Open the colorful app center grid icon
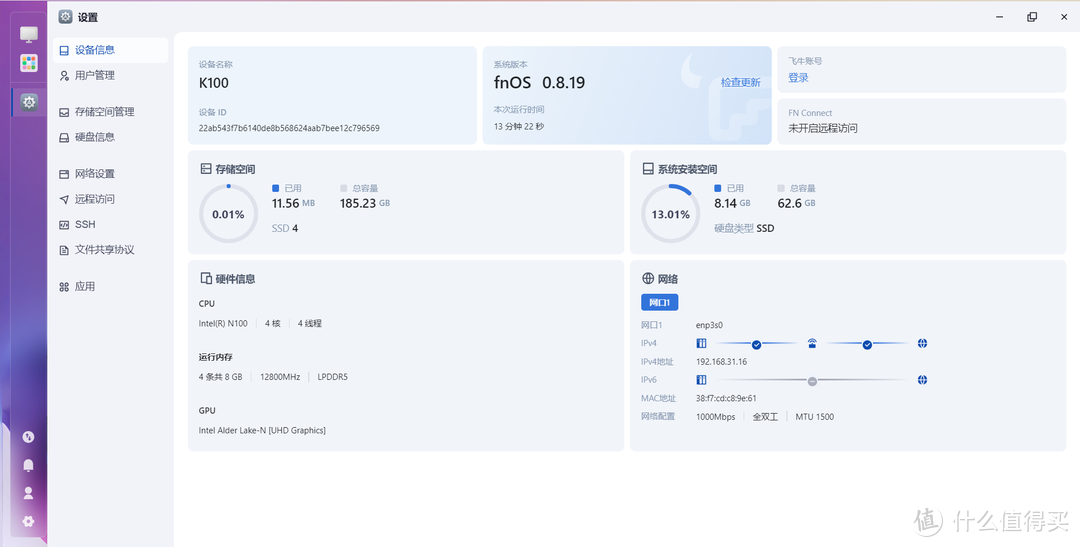 [x=29, y=63]
